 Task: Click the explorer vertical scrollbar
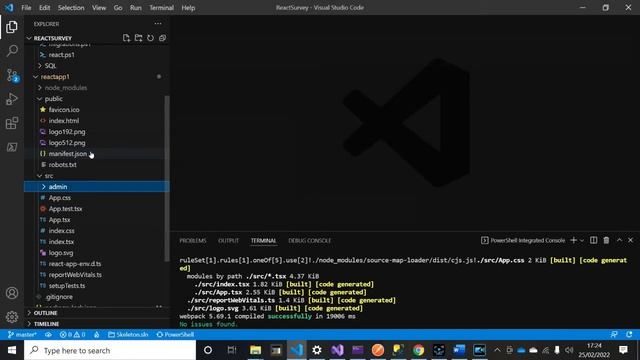(x=167, y=178)
